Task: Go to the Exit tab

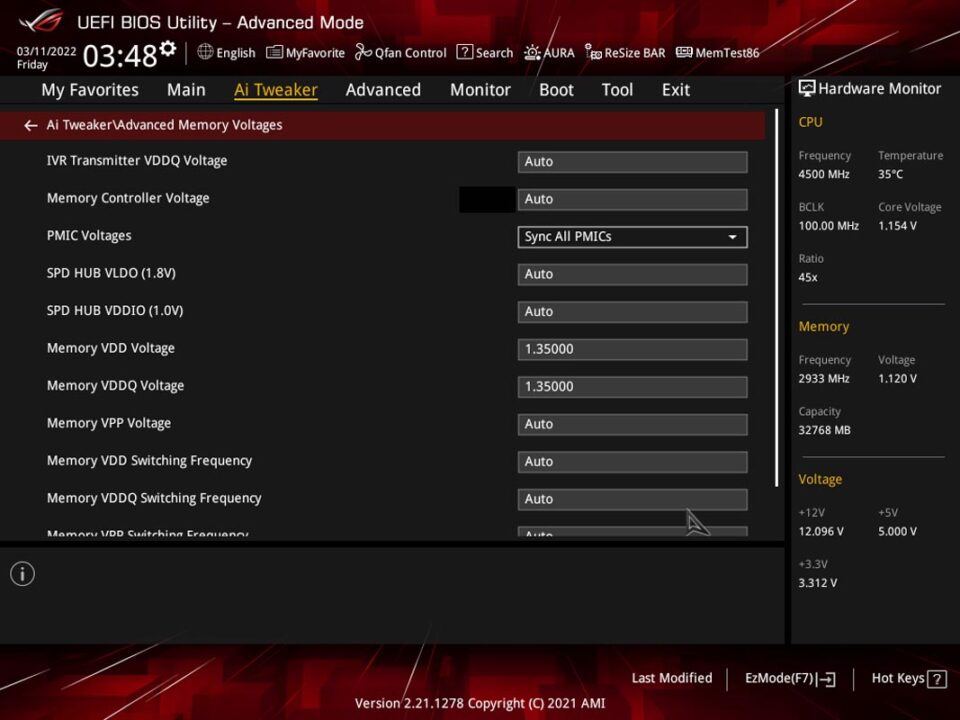Action: pyautogui.click(x=676, y=90)
